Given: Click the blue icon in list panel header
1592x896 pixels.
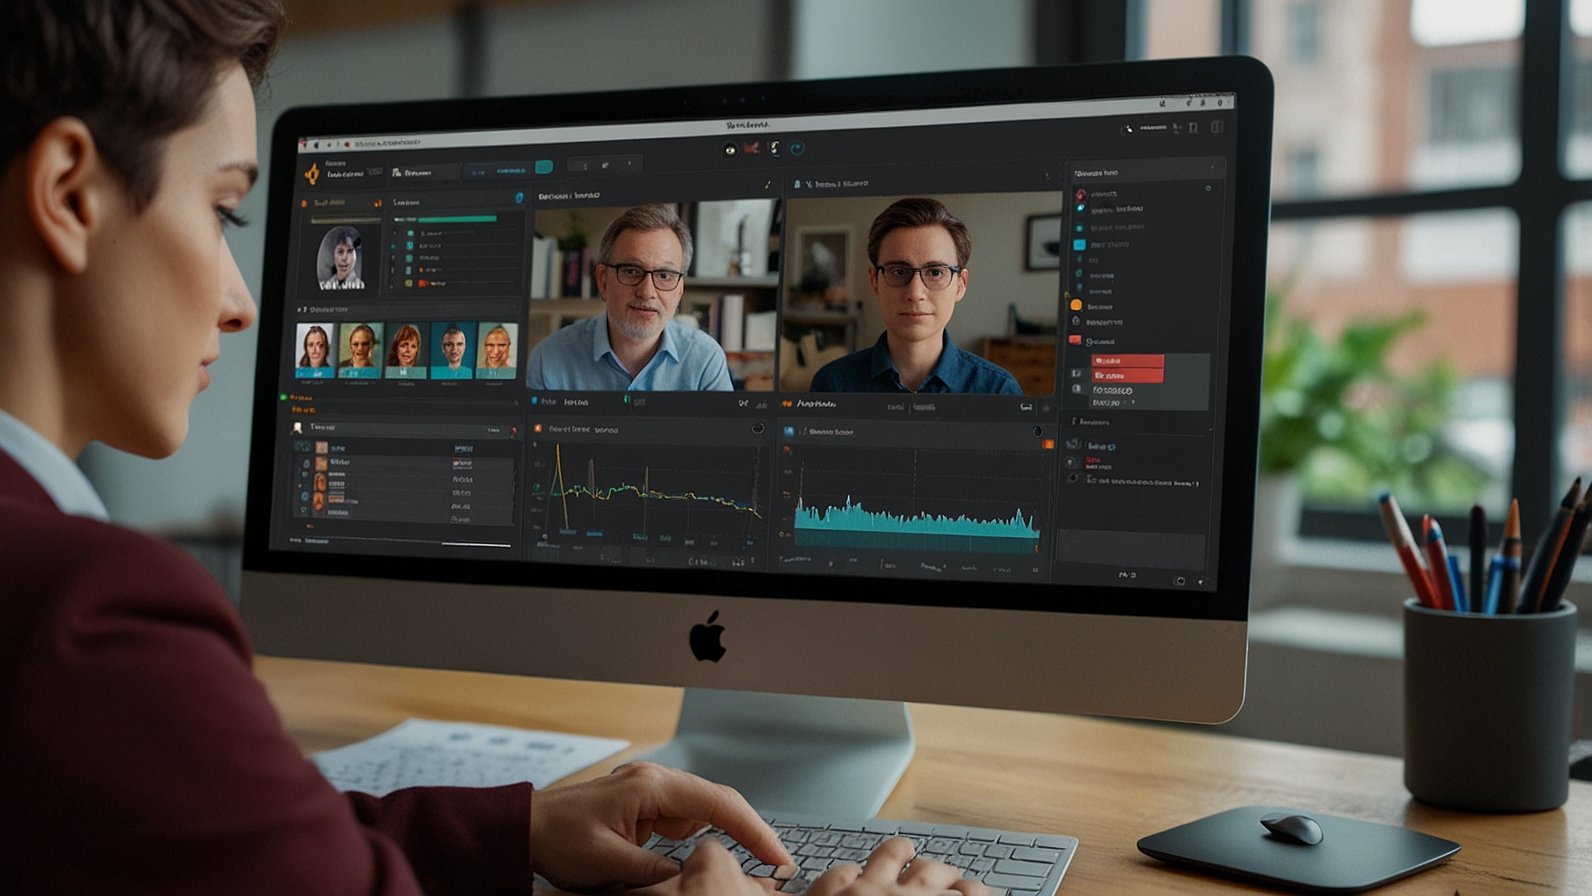Looking at the screenshot, I should point(519,198).
